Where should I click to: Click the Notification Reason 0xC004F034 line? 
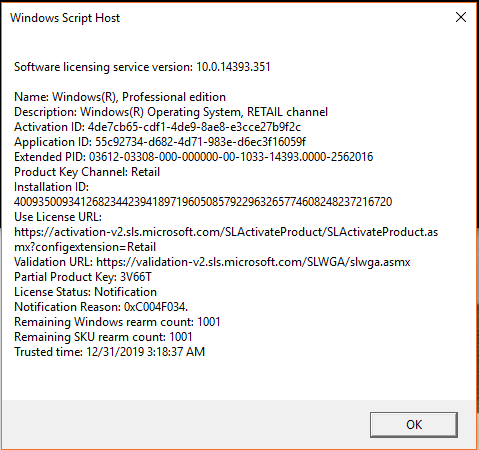tap(101, 307)
